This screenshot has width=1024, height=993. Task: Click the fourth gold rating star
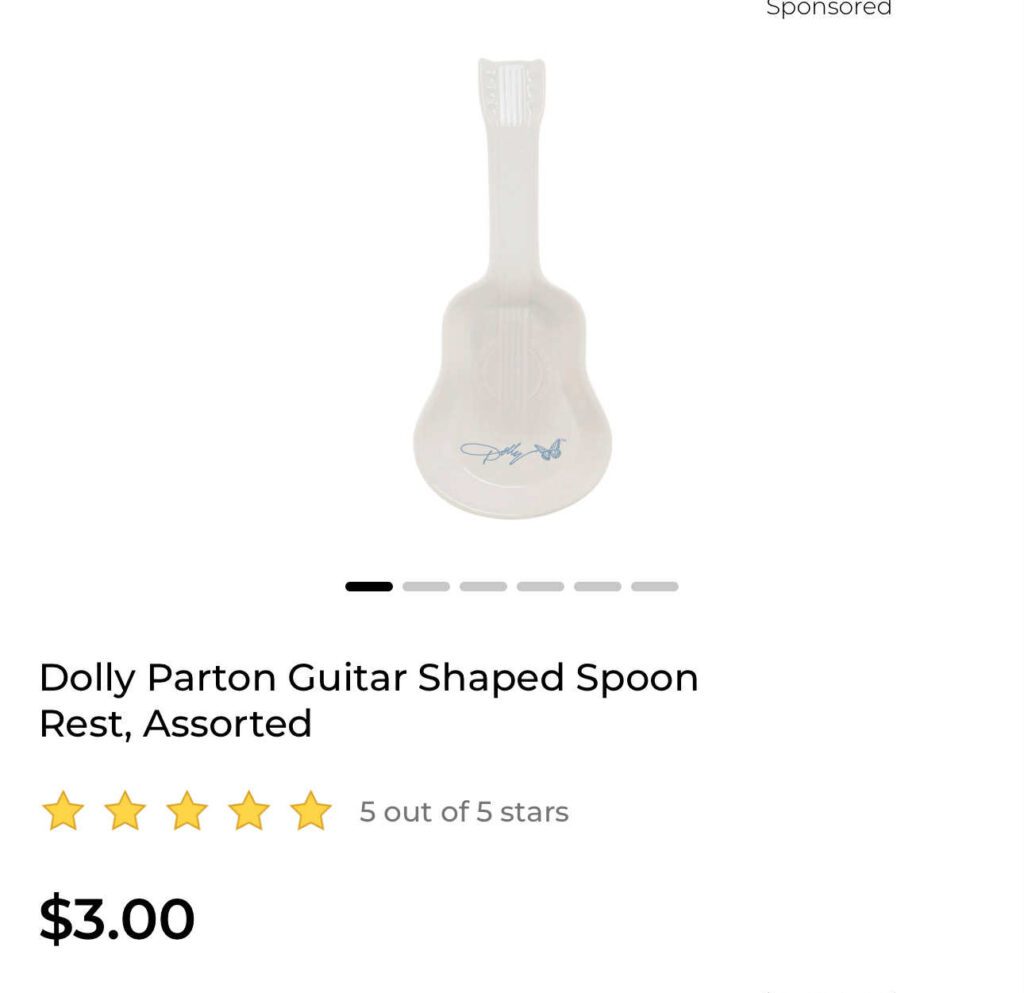[249, 811]
